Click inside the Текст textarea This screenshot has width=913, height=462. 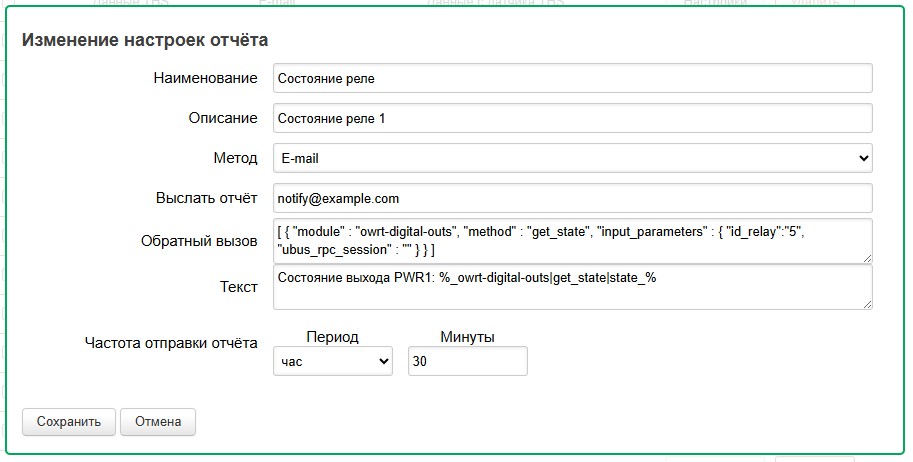tap(572, 288)
